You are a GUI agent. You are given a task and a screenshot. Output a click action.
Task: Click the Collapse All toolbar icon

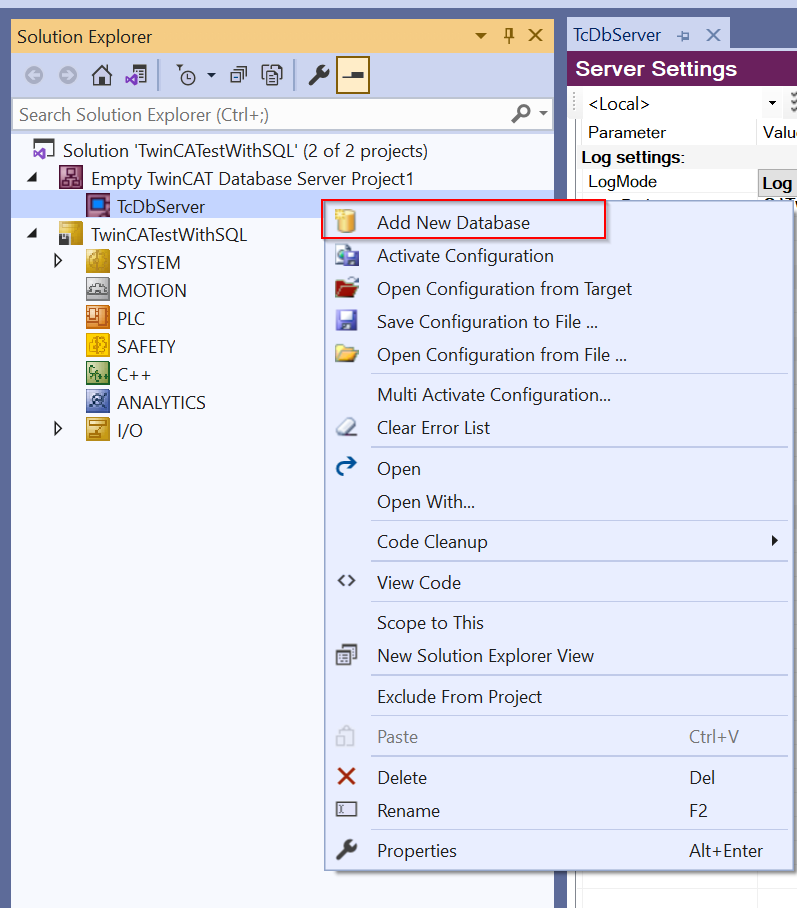pos(238,75)
